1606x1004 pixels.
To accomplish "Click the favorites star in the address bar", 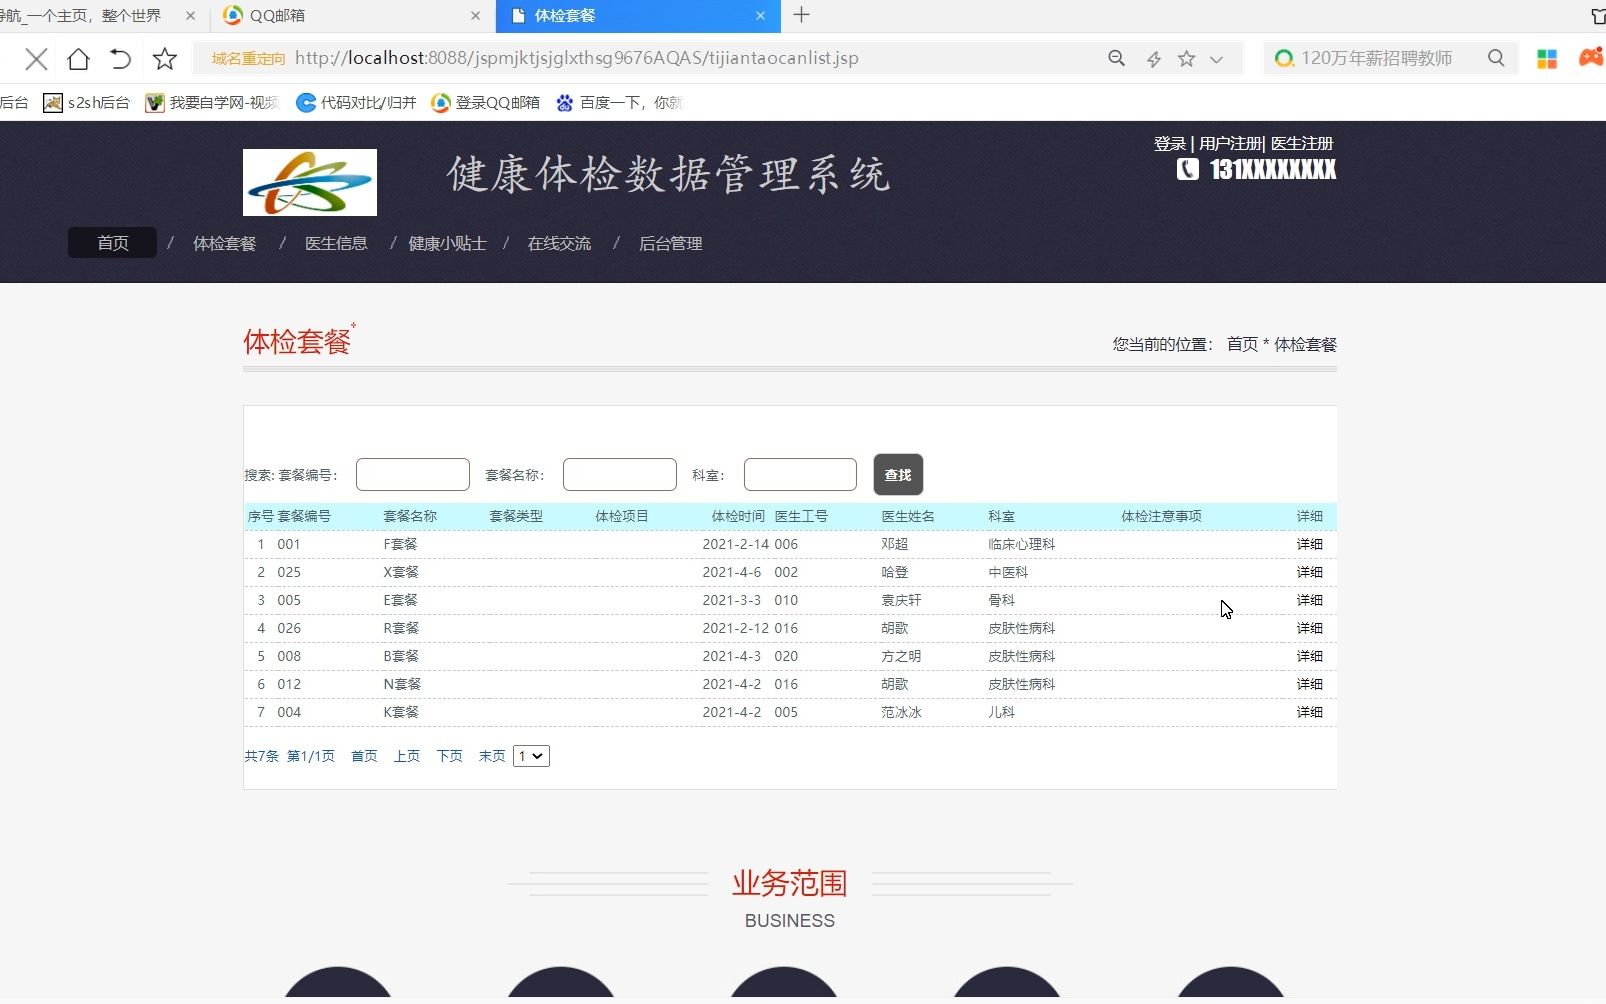I will [1186, 59].
